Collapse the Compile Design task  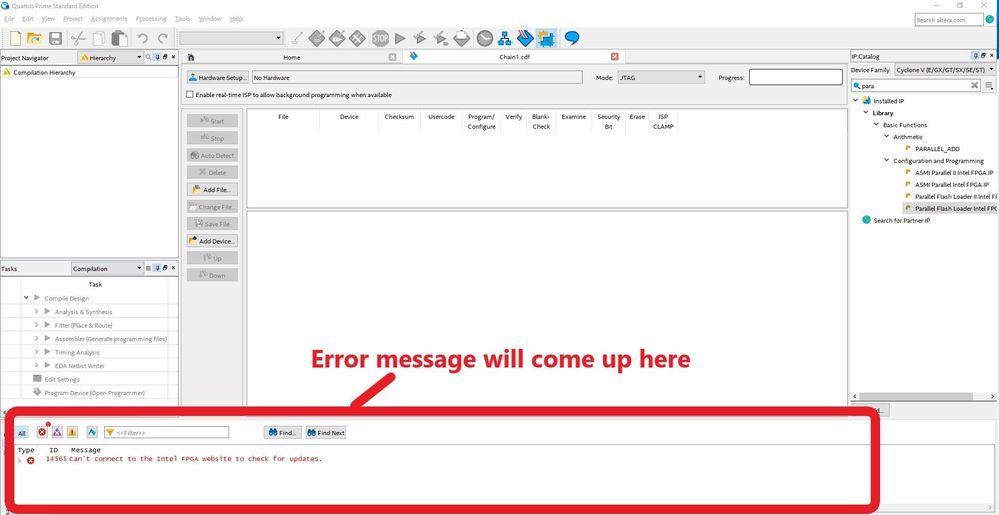pyautogui.click(x=26, y=298)
